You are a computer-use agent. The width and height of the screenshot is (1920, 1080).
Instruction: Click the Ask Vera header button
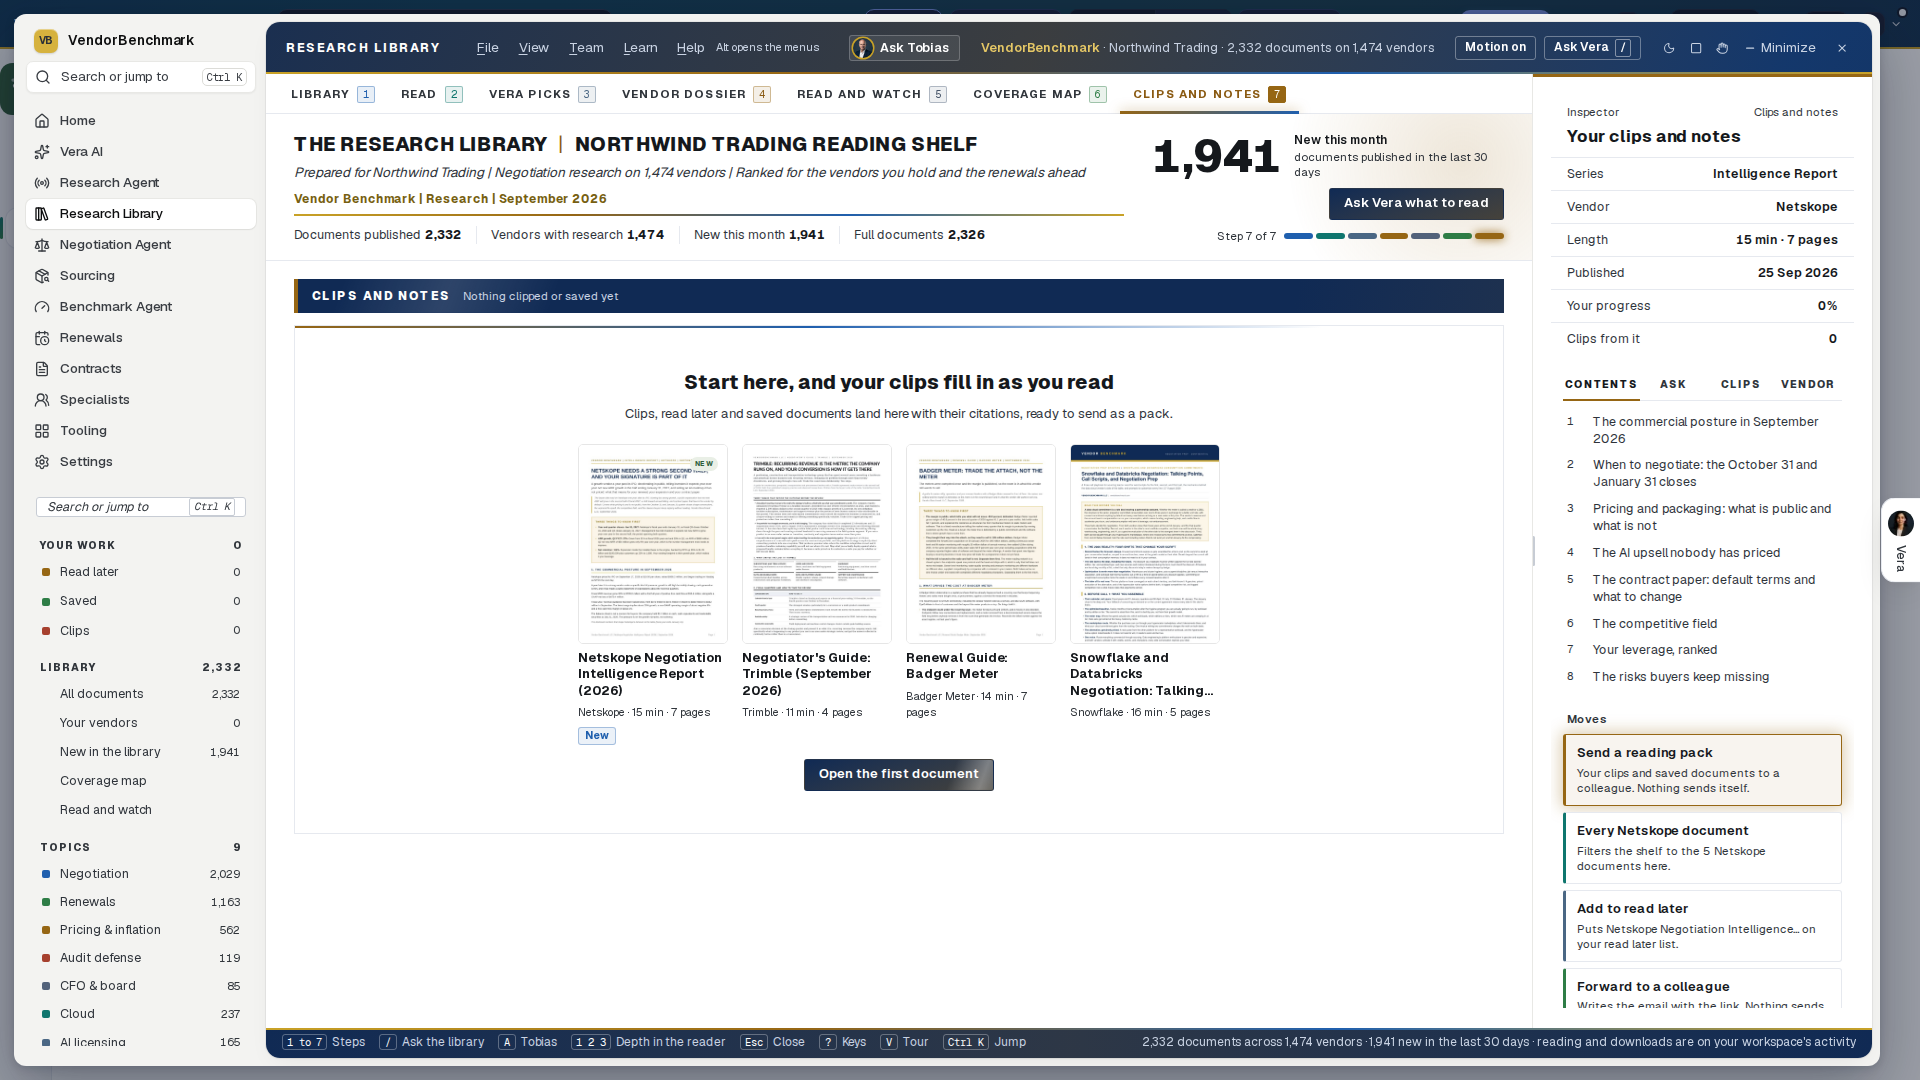(1592, 48)
